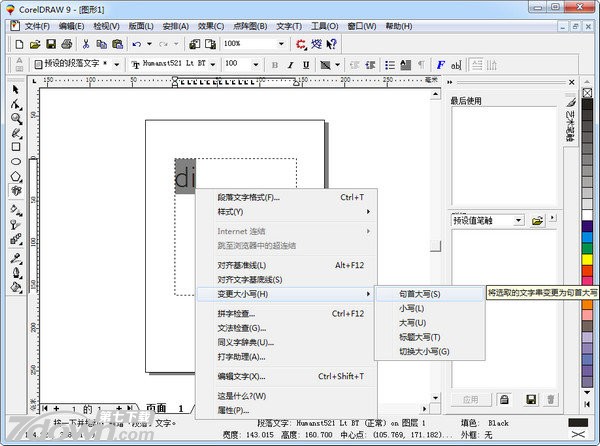Select the Pick arrow tool
The height and width of the screenshot is (446, 600).
pyautogui.click(x=16, y=91)
